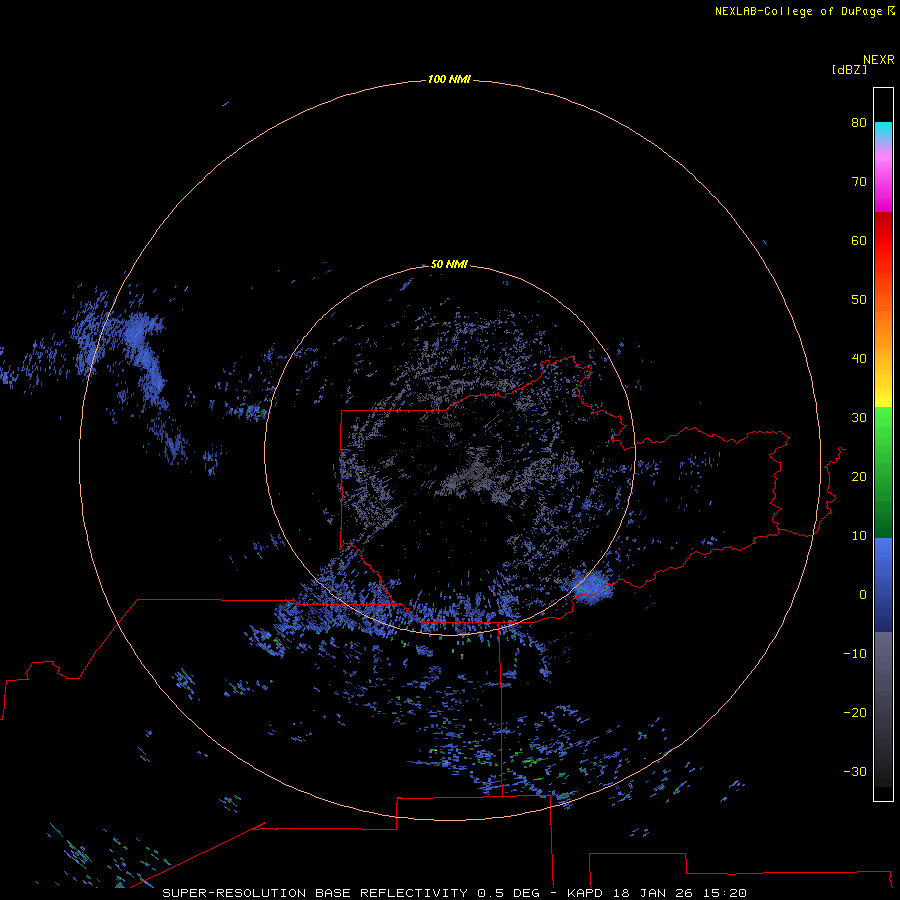
Task: Click the 10 value on the dBZ scale
Action: click(x=859, y=536)
